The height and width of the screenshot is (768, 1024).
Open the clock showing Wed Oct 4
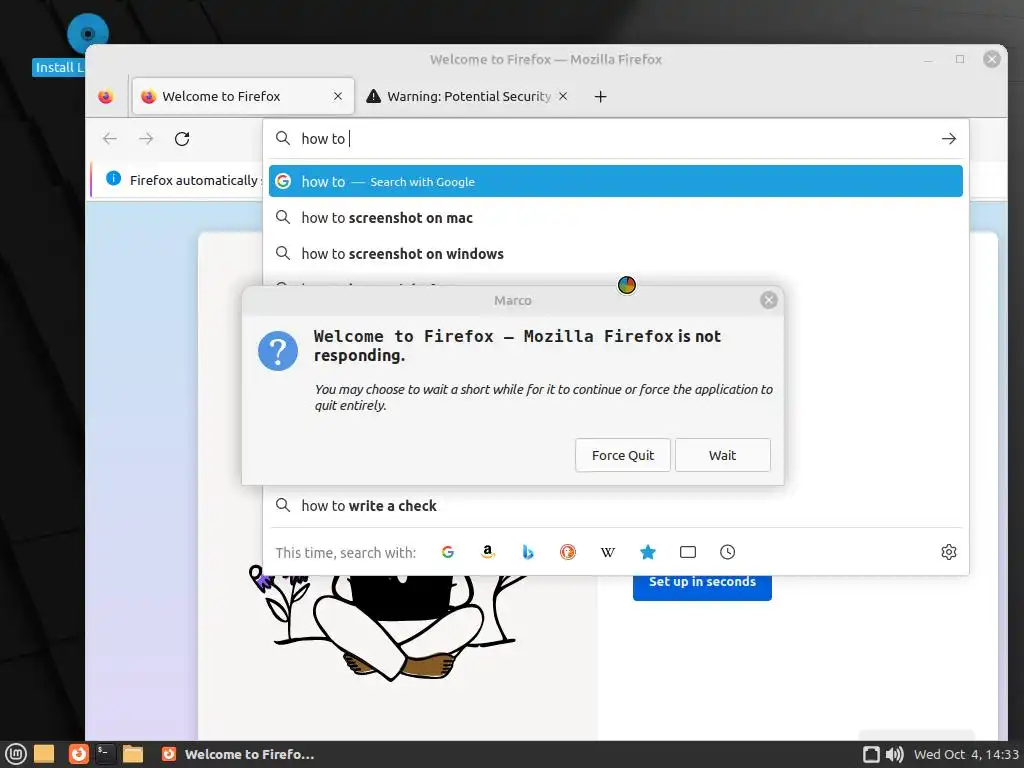click(967, 754)
